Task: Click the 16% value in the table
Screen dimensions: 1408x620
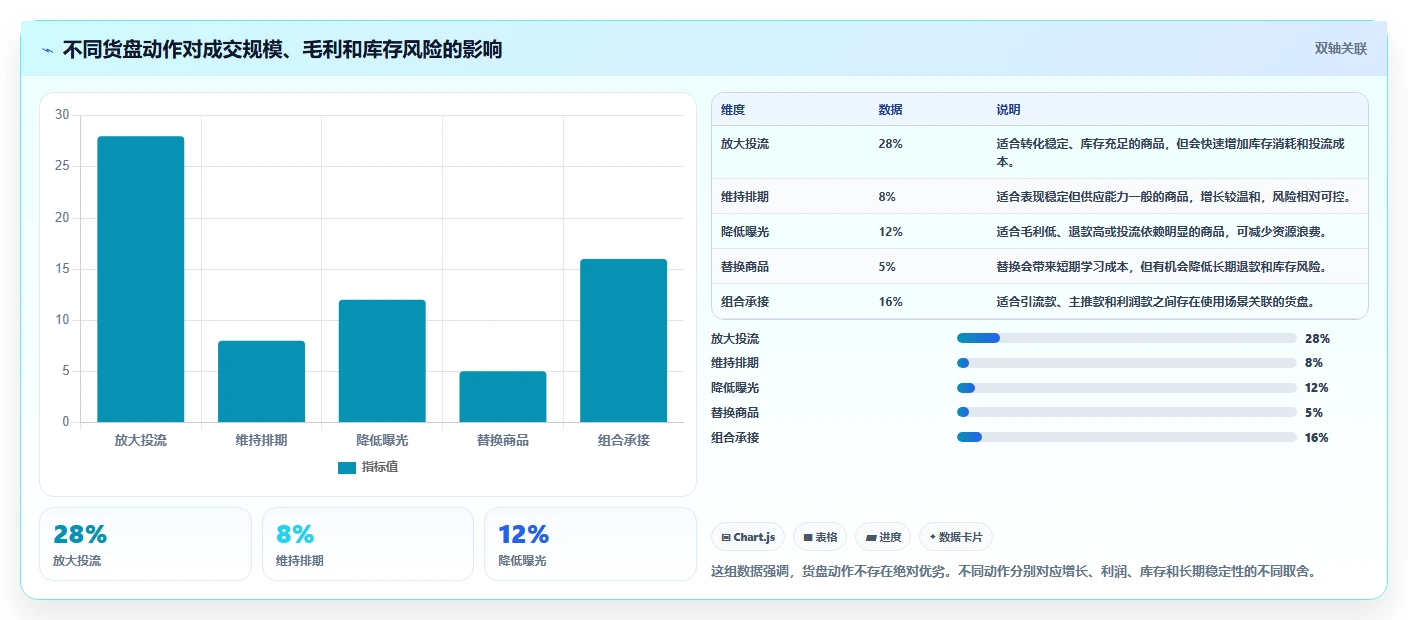Action: pyautogui.click(x=890, y=302)
